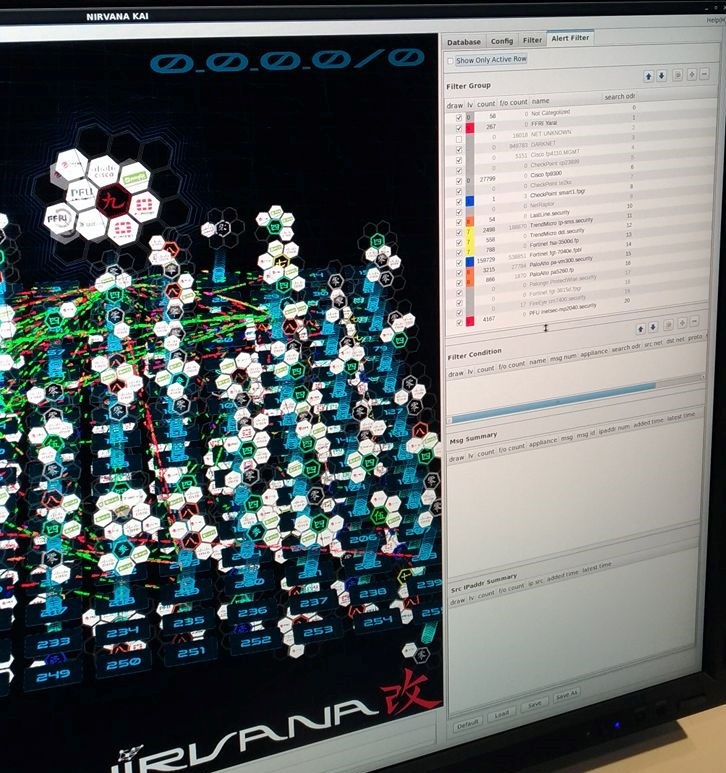726x773 pixels.
Task: Switch to the Config tab
Action: pyautogui.click(x=502, y=41)
